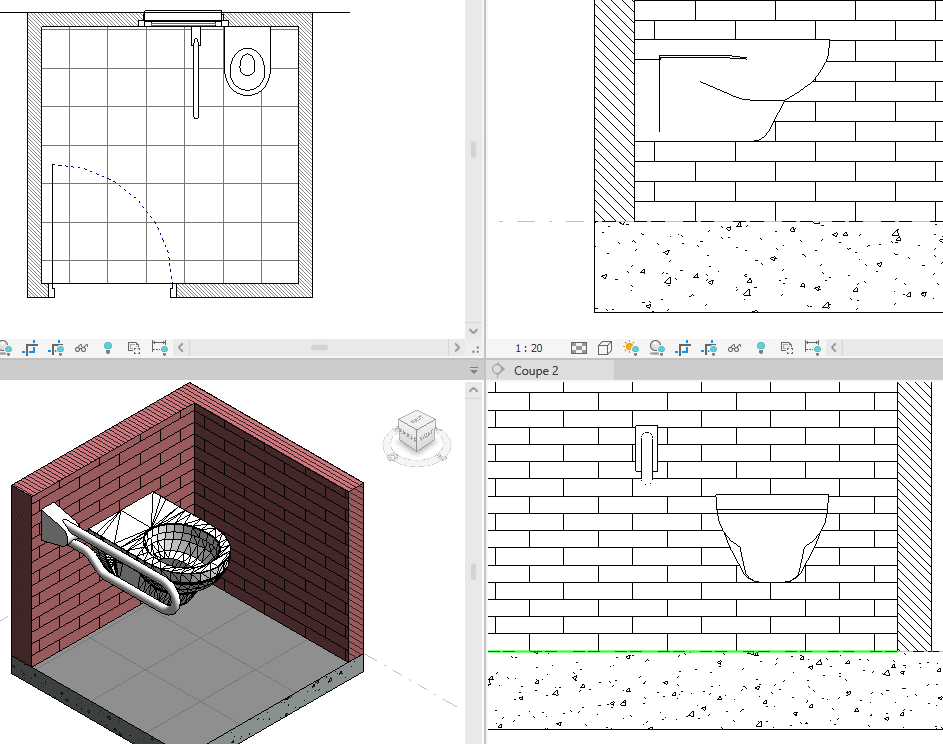
Task: Toggle Show Crop Region in the section view bar
Action: pyautogui.click(x=709, y=348)
